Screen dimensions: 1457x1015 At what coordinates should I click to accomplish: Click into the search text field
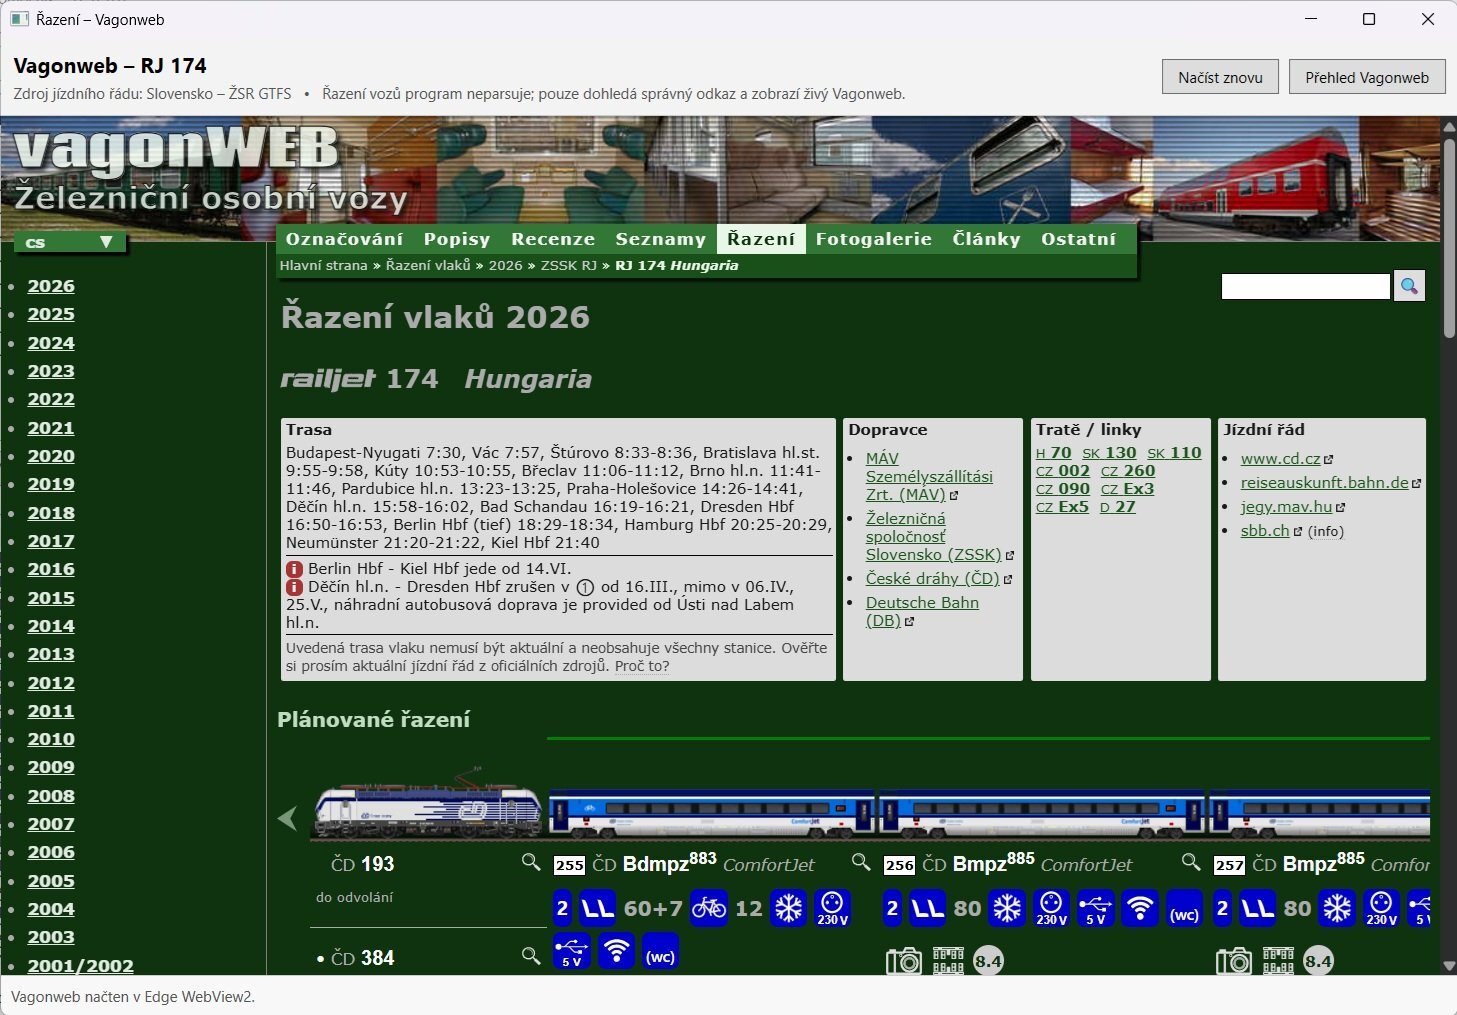pyautogui.click(x=1306, y=286)
